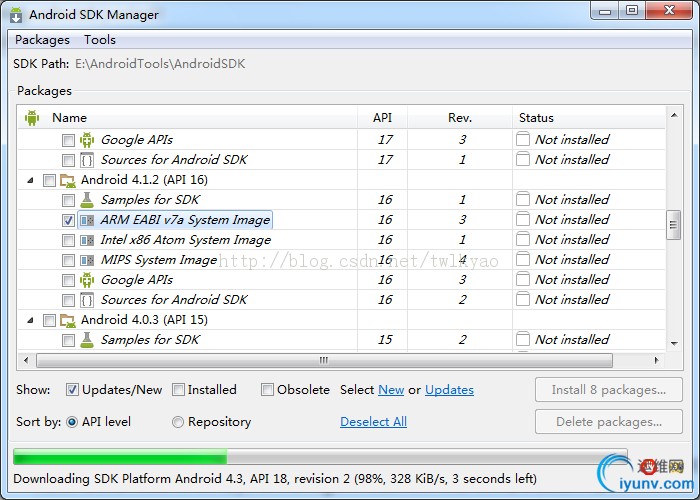Click the green download progress bar
The width and height of the screenshot is (700, 500).
click(120, 457)
